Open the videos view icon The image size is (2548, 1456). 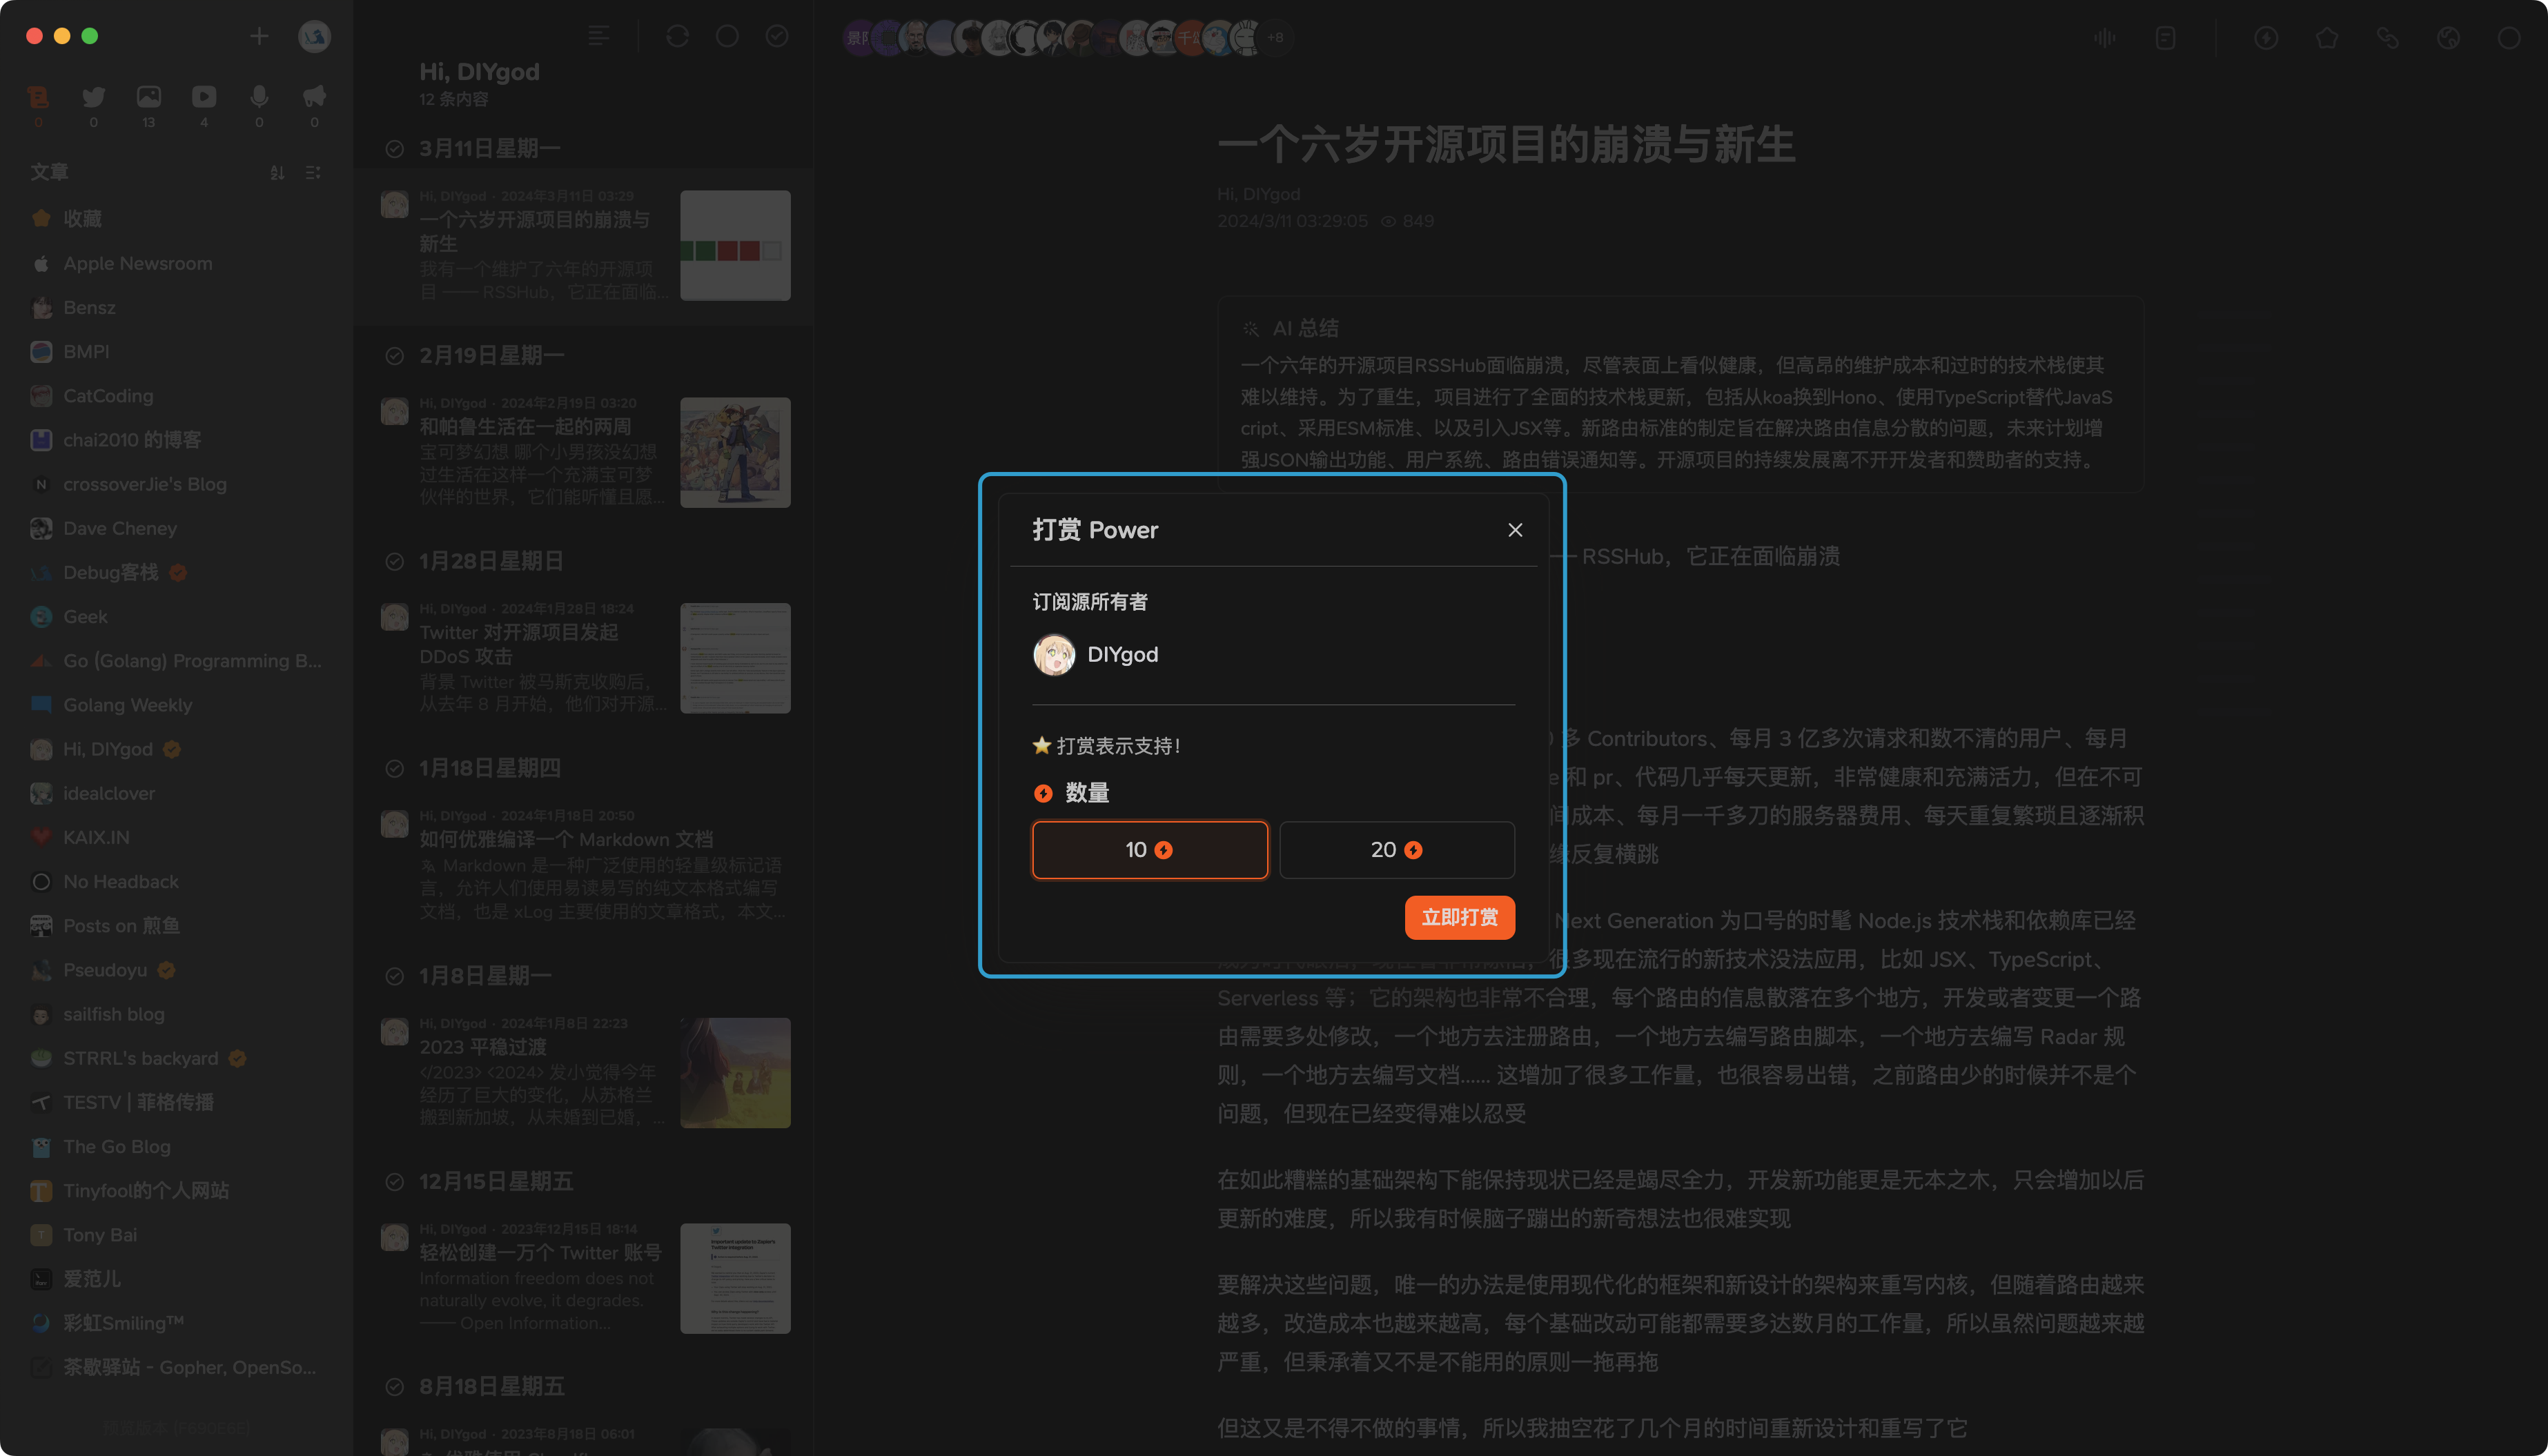point(204,97)
